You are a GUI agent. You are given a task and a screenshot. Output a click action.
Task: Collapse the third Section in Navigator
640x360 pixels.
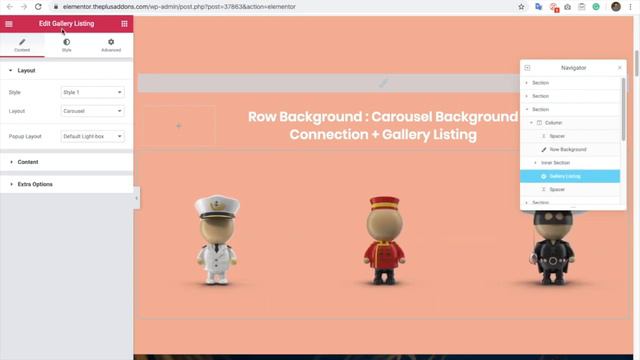pyautogui.click(x=527, y=109)
